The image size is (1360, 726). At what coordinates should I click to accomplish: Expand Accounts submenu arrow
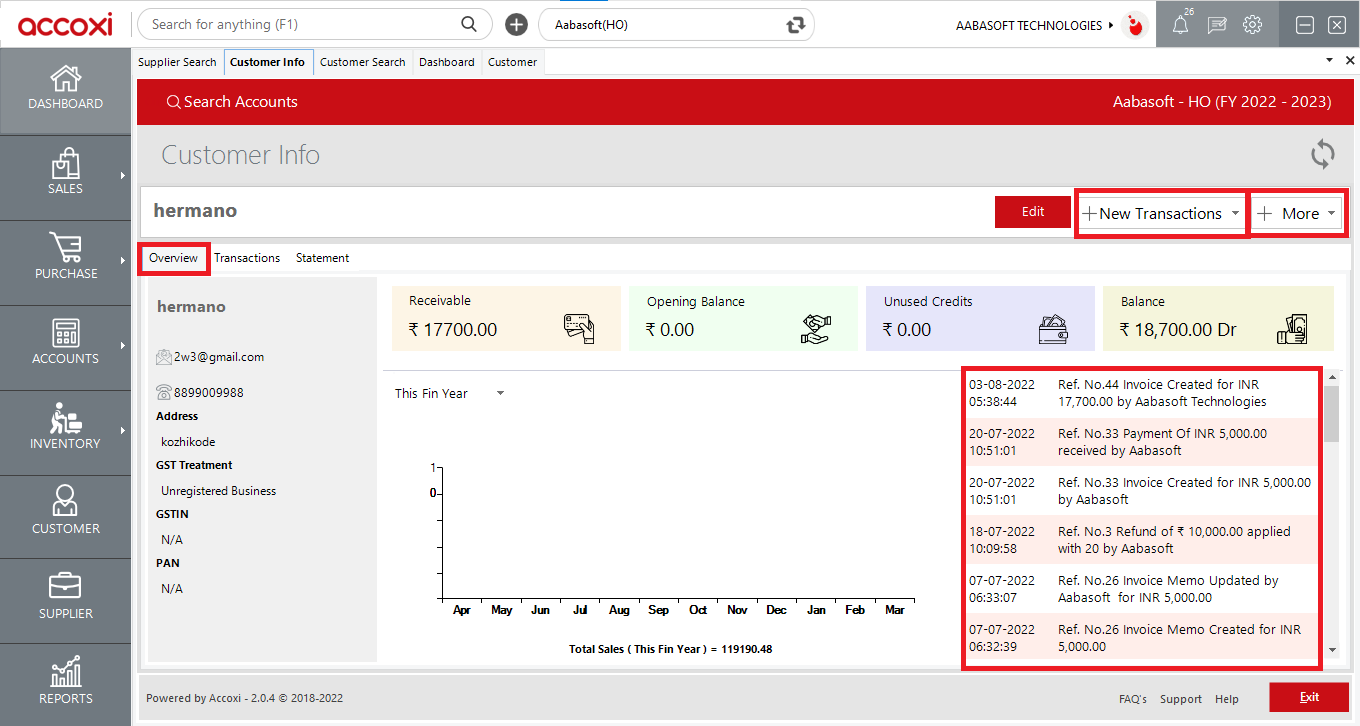coord(123,346)
